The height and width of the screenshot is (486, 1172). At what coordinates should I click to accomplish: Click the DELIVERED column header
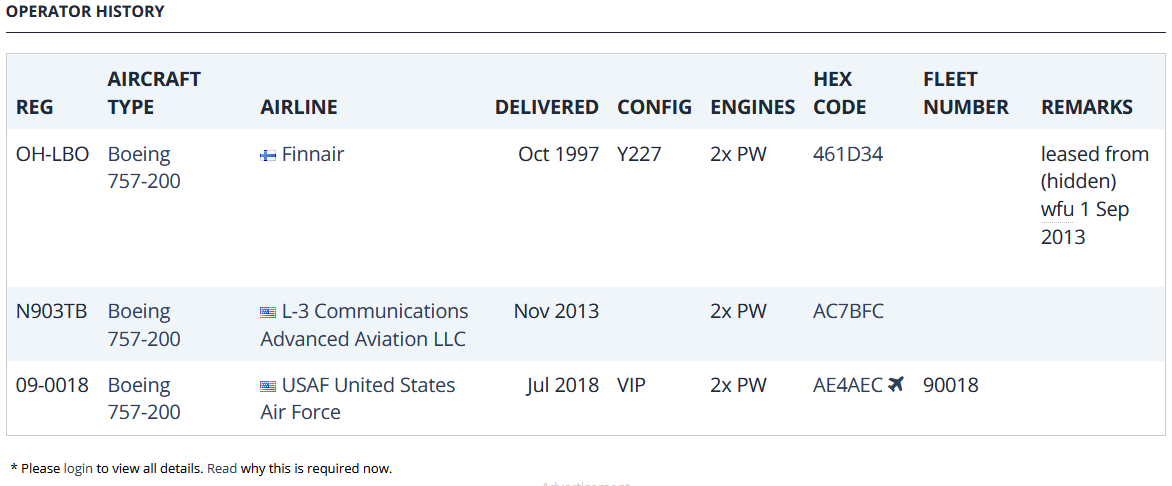[x=546, y=107]
